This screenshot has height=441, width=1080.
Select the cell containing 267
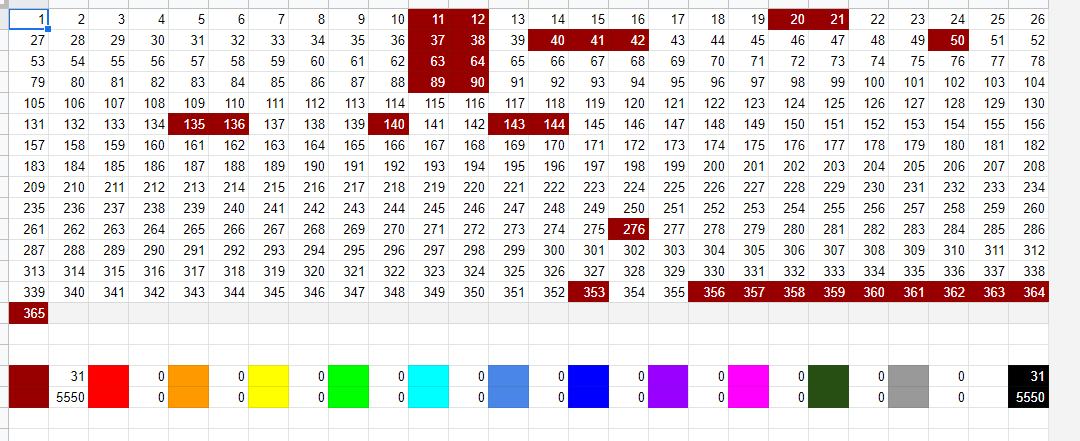pos(269,229)
